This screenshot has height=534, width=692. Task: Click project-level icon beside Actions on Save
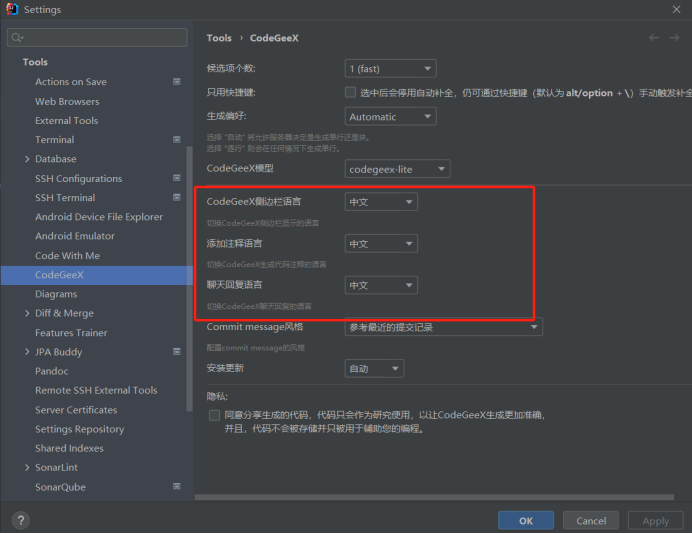point(177,82)
